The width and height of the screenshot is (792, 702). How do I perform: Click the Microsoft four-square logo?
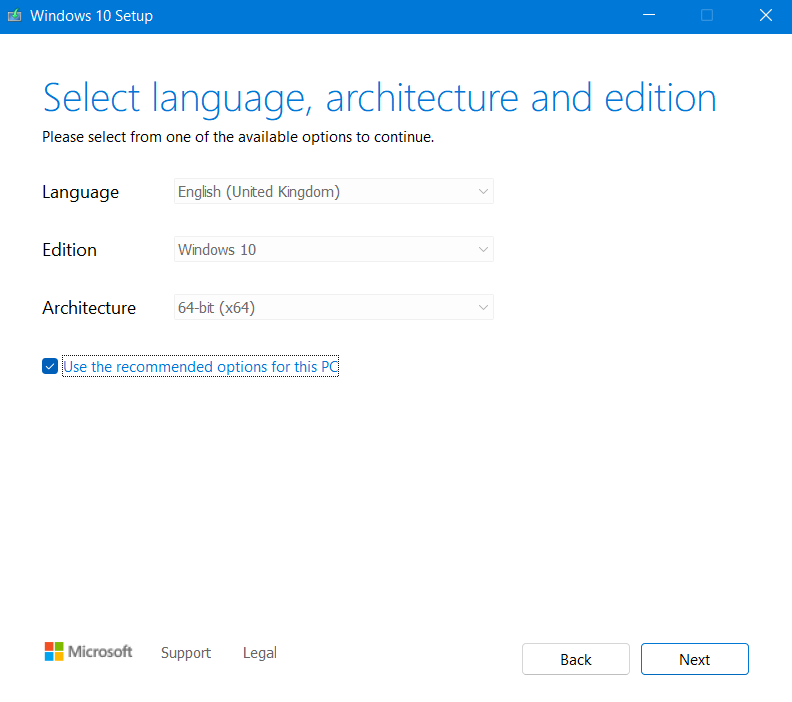pyautogui.click(x=54, y=652)
